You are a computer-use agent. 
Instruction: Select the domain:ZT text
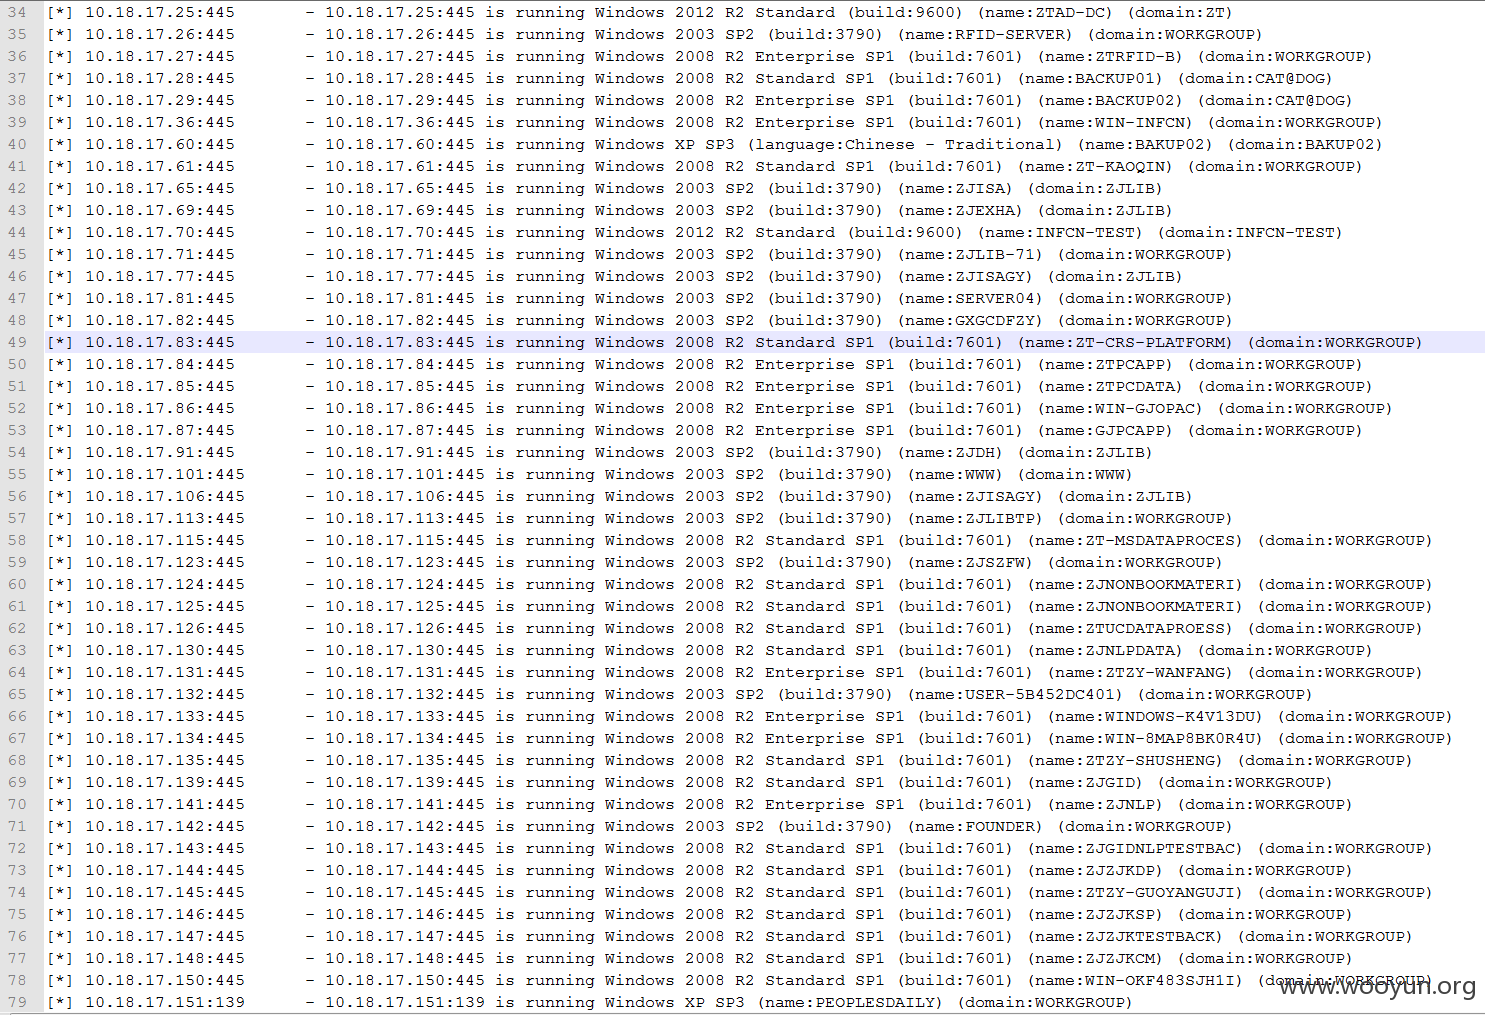point(1180,13)
